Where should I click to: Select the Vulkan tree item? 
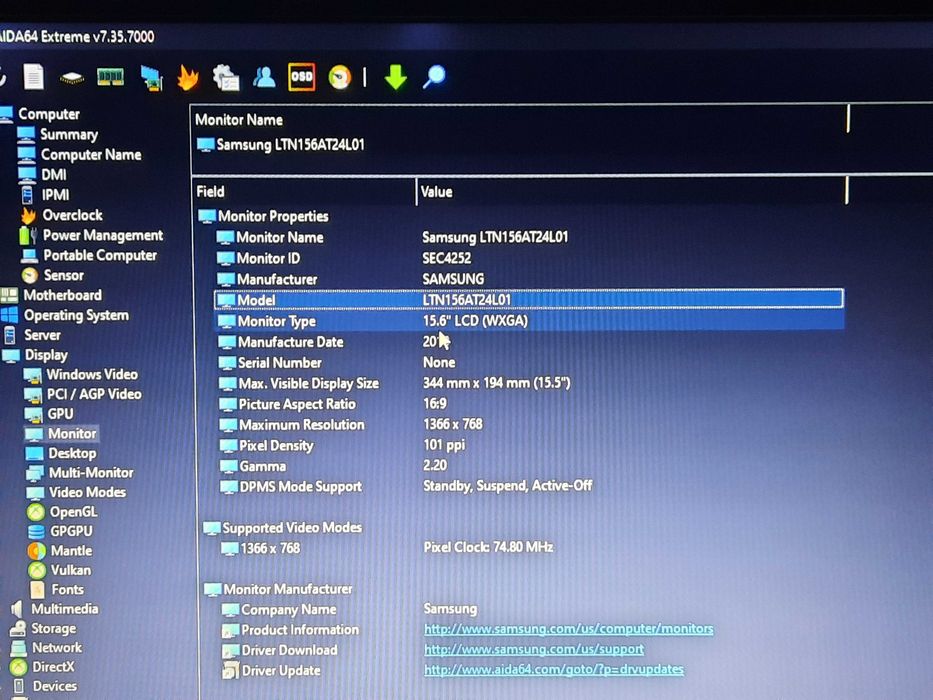tap(60, 570)
